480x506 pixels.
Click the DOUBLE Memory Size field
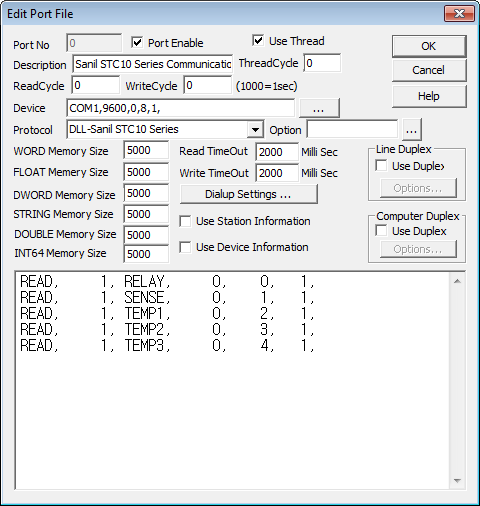(146, 235)
